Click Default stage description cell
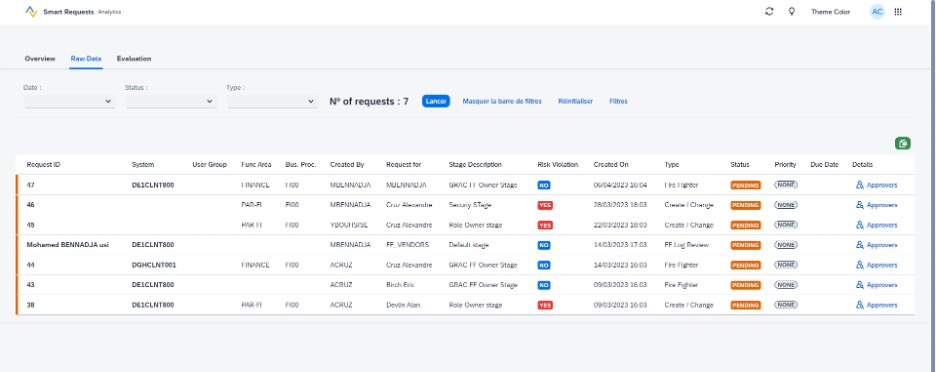 coord(469,245)
